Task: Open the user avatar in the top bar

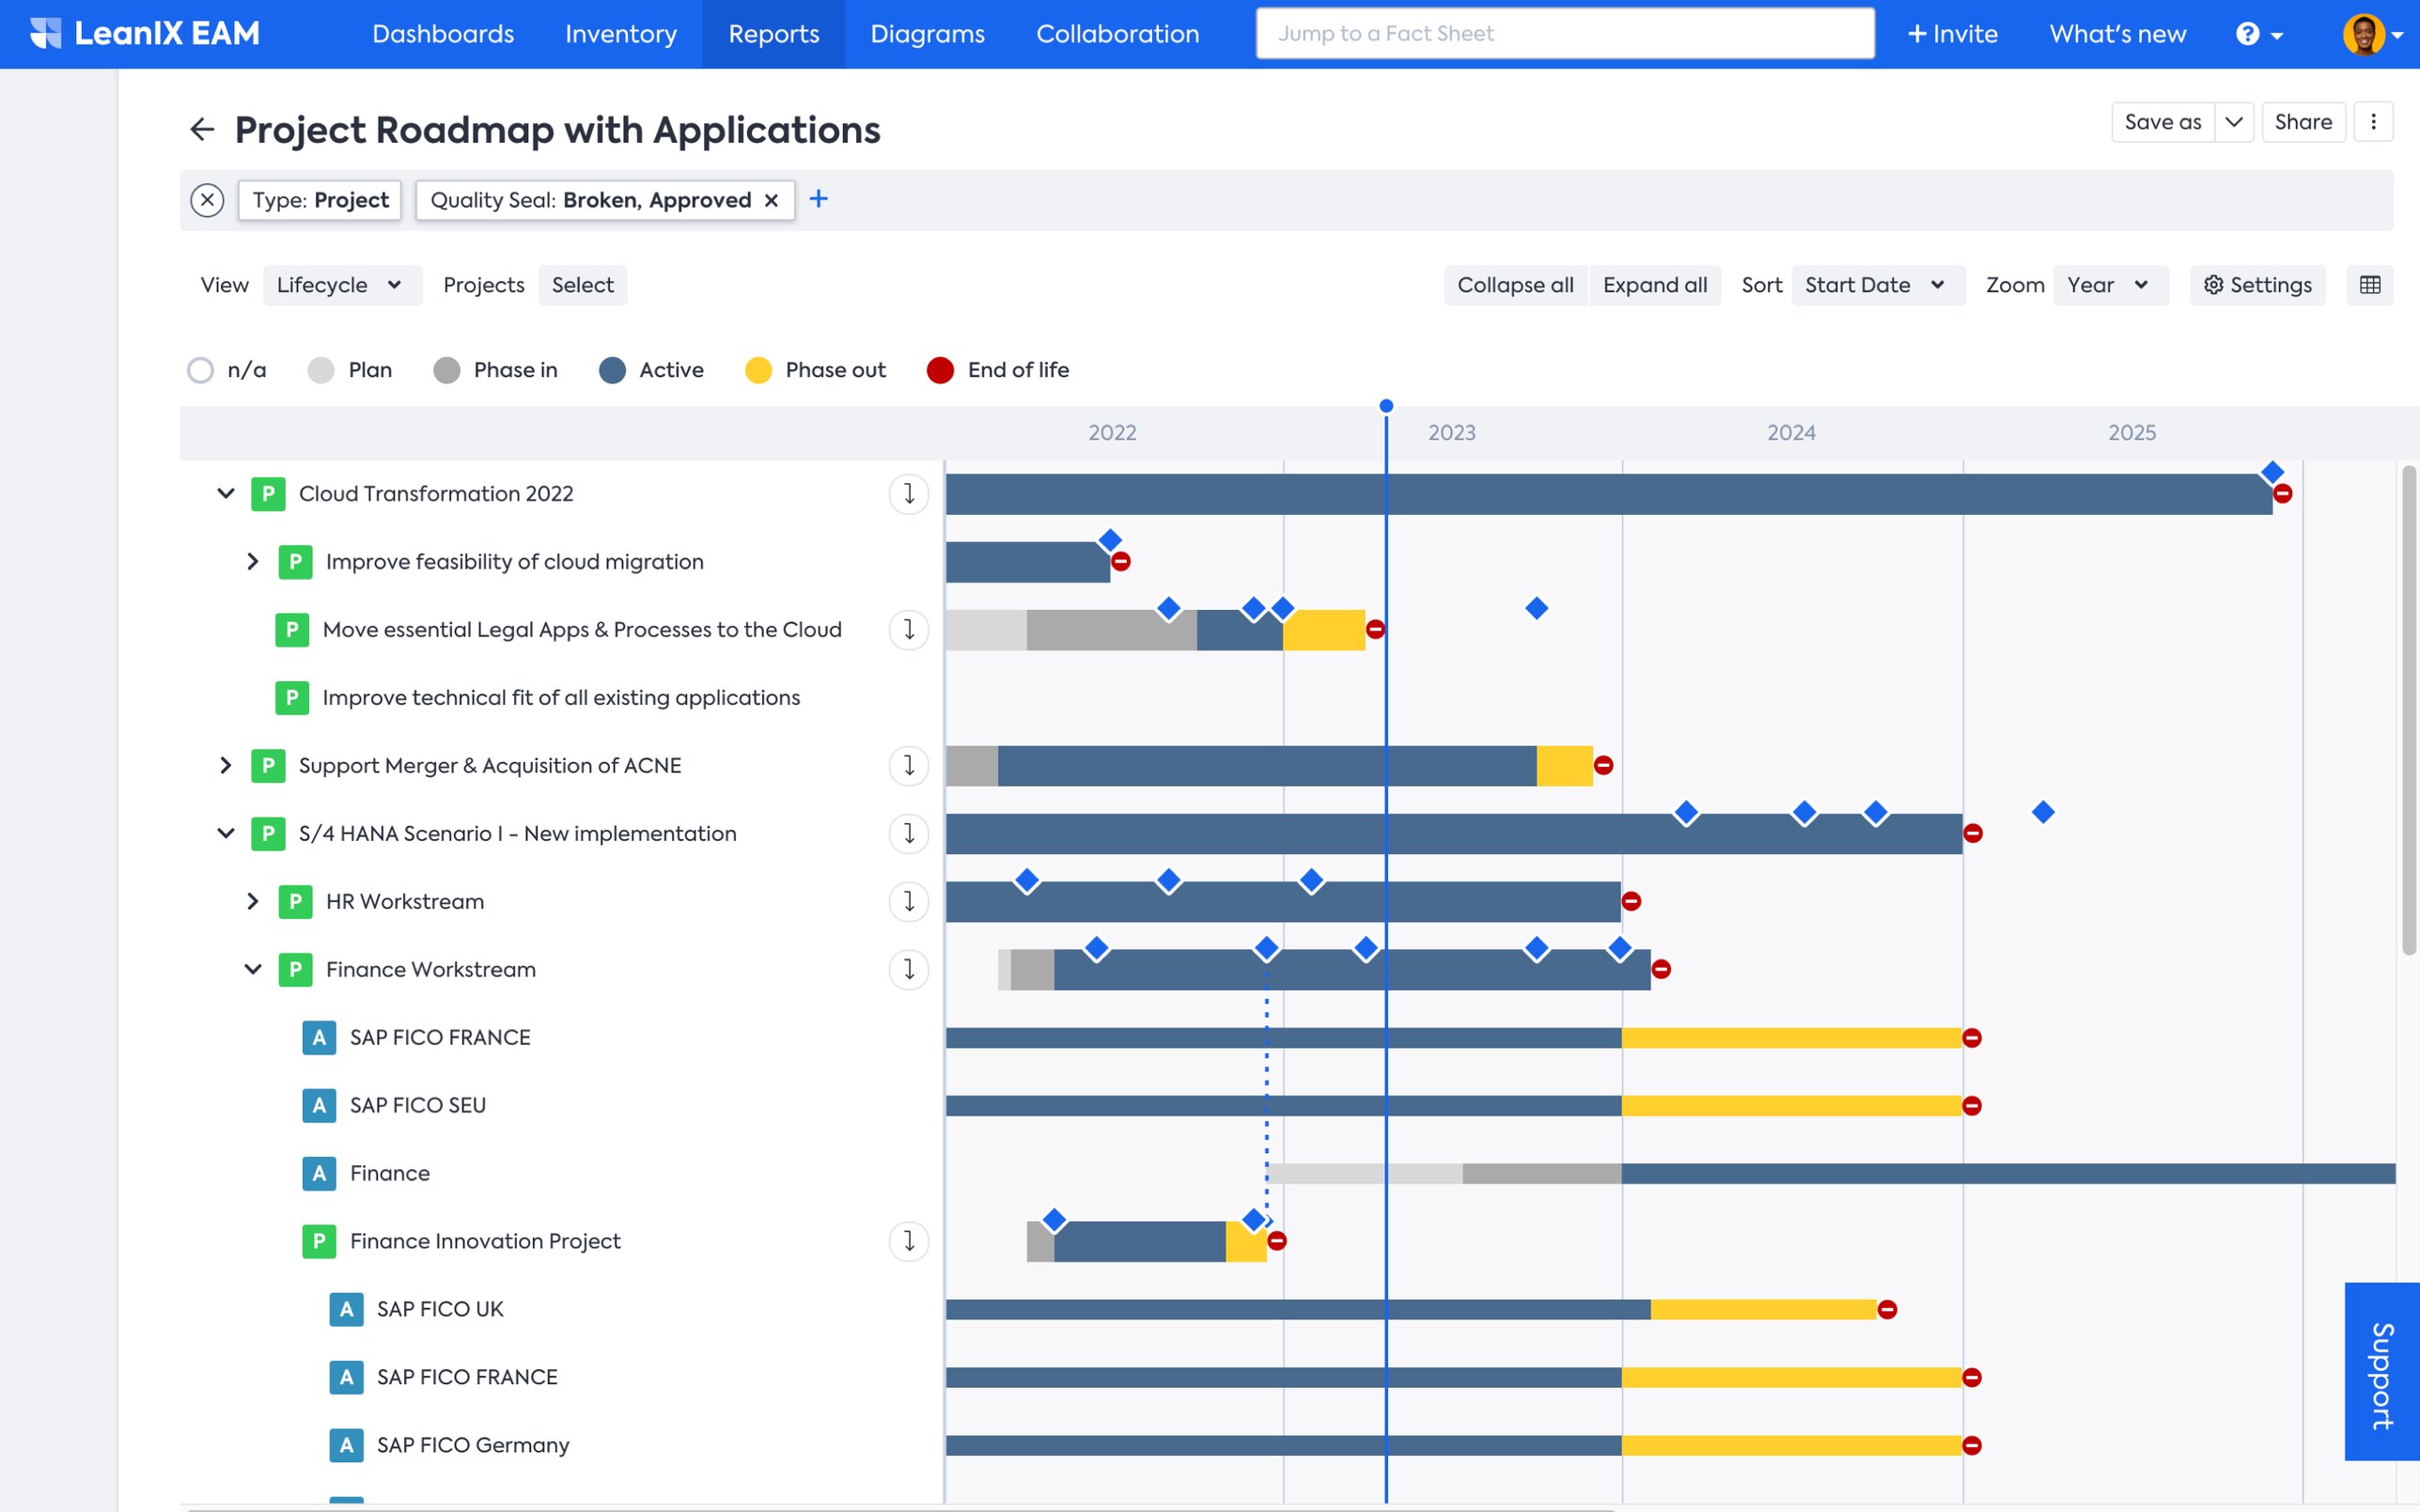Action: pyautogui.click(x=2366, y=33)
